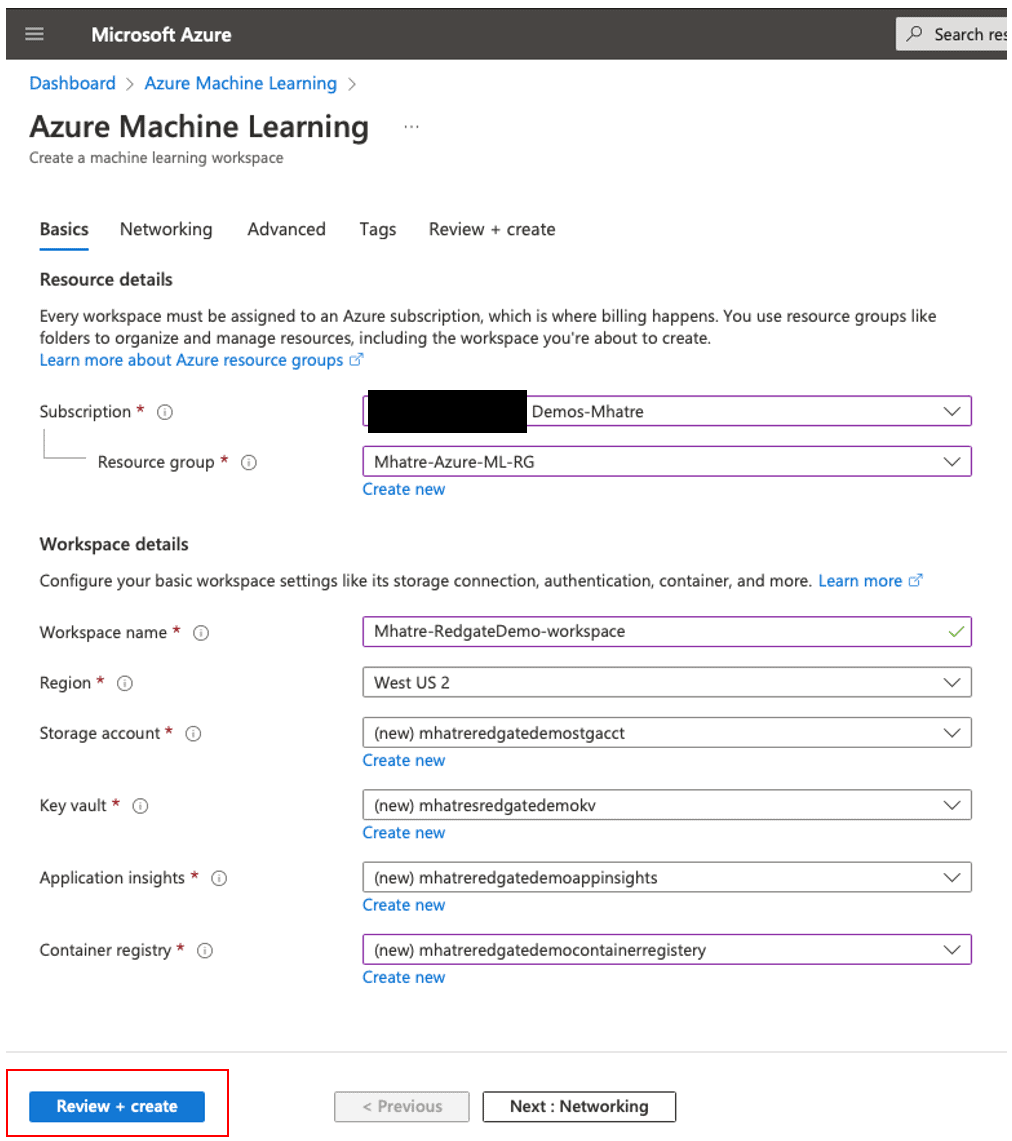Click external link icon after resource groups link
1012x1141 pixels.
point(356,359)
